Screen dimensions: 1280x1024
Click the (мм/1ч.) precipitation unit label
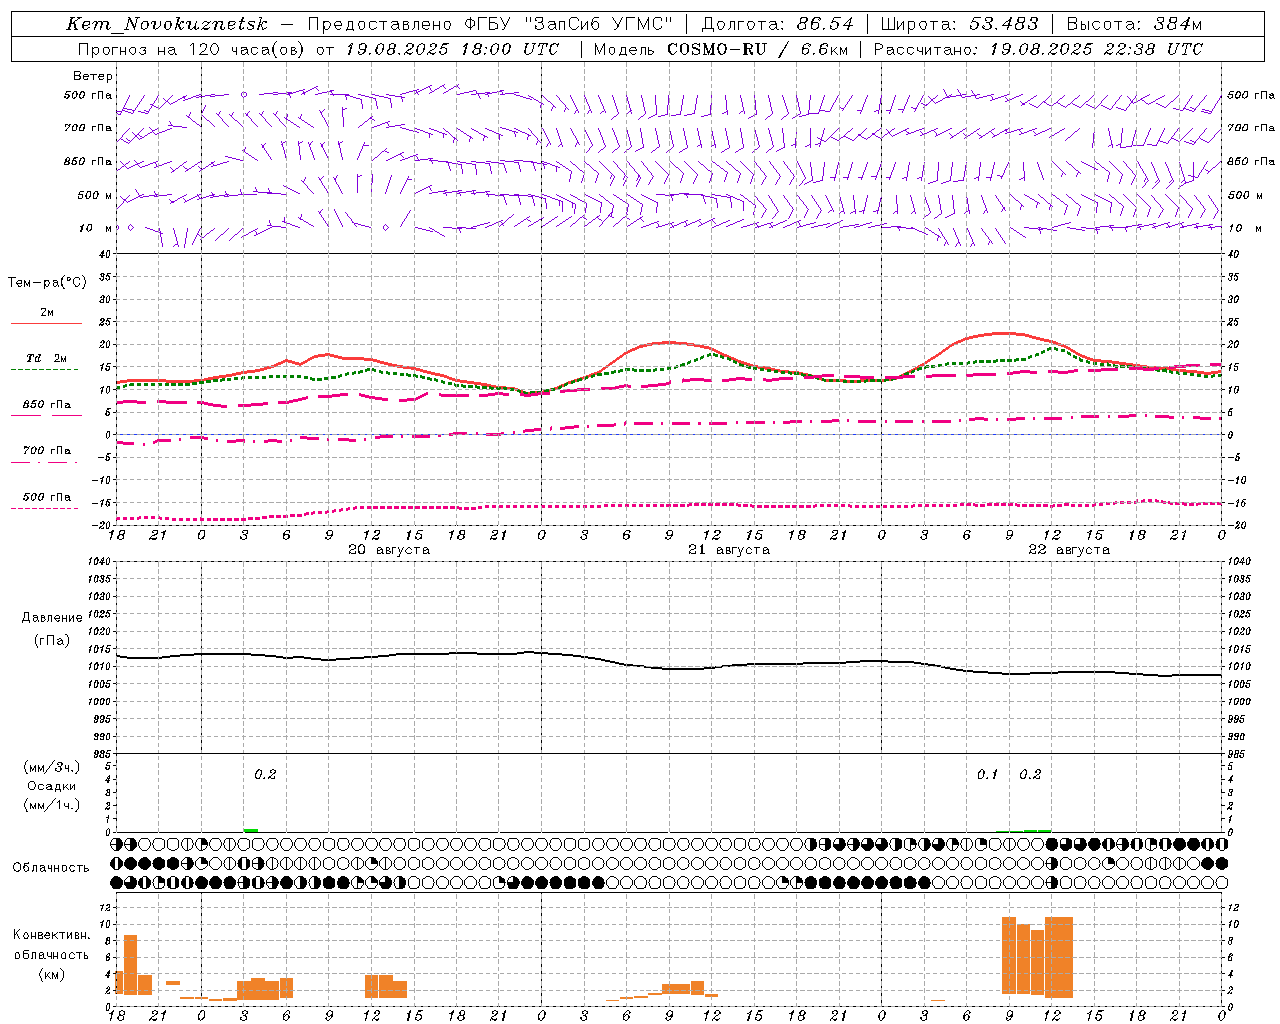[x=52, y=805]
